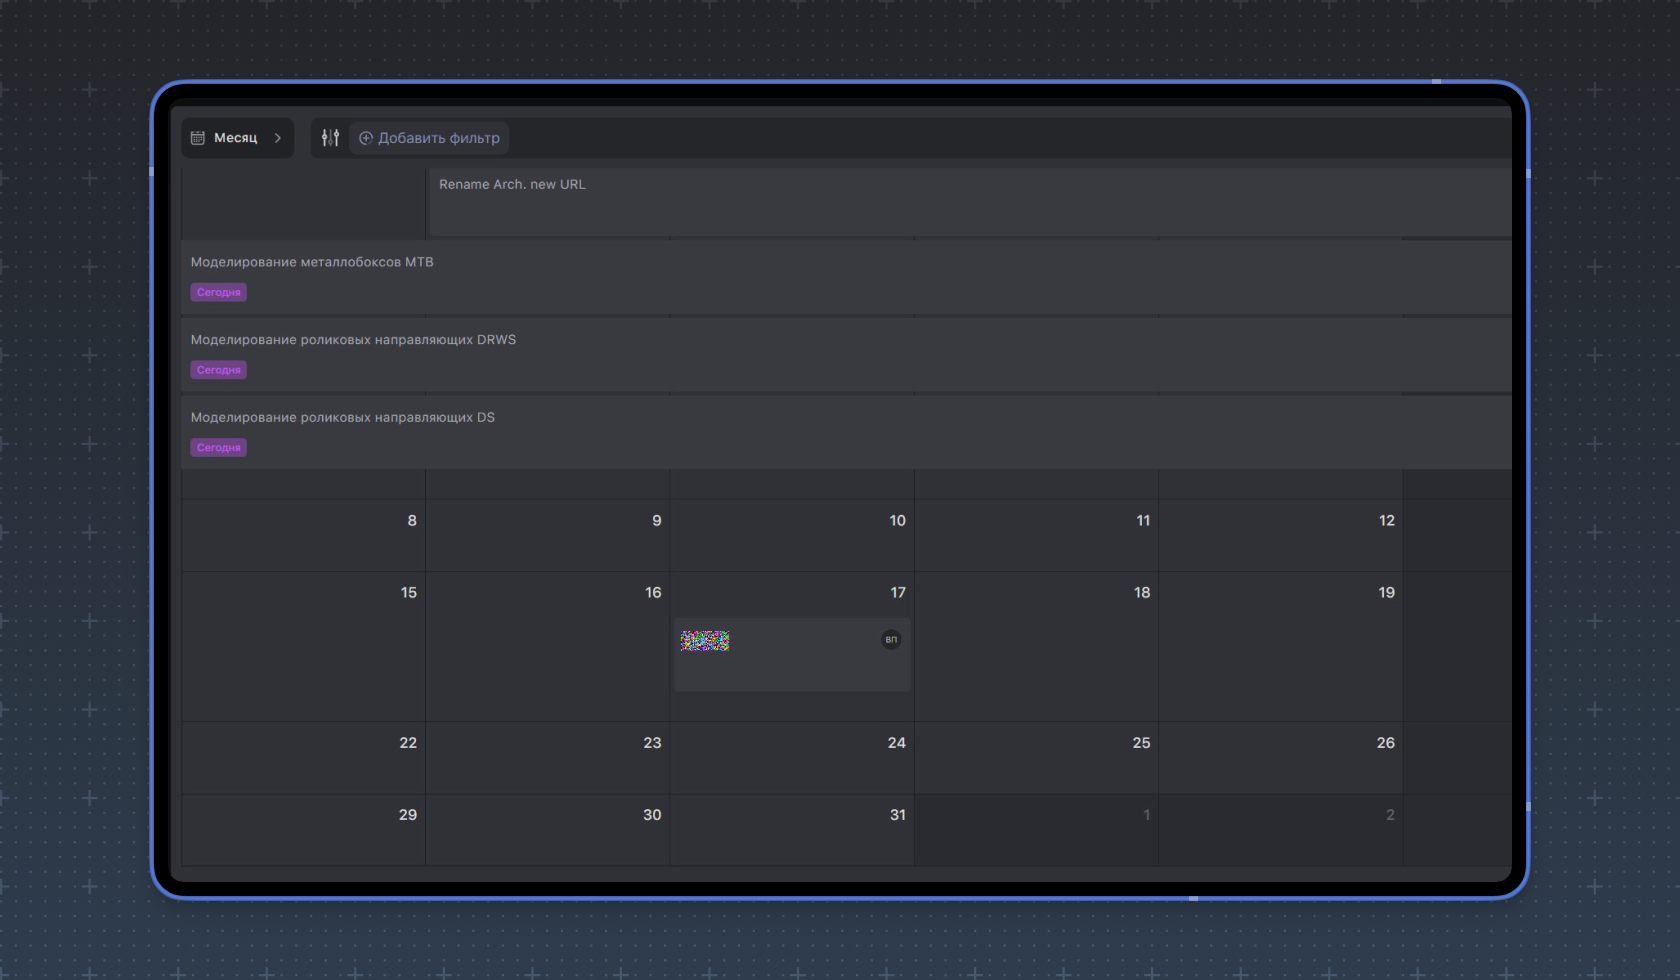Open the 'Rename Arch. new URL' task
Screen dimensions: 1680x980
pyautogui.click(x=512, y=185)
